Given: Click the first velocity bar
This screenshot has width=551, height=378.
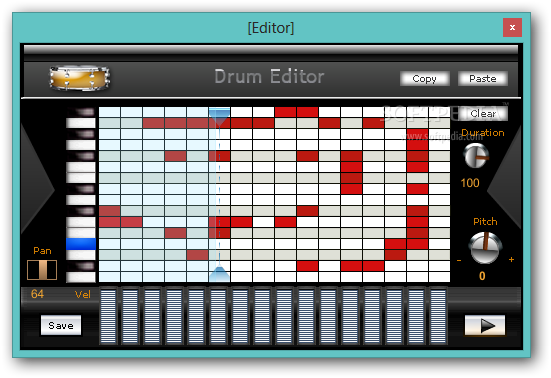Looking at the screenshot, I should coord(108,315).
